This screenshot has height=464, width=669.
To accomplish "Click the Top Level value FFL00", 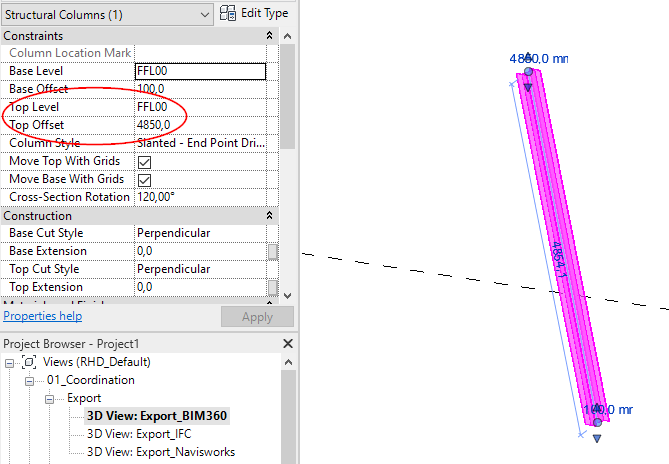I will point(200,107).
